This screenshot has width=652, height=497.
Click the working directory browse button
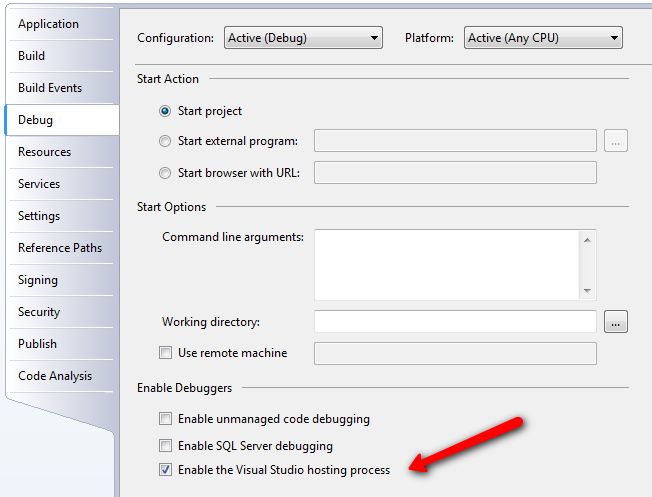(616, 322)
